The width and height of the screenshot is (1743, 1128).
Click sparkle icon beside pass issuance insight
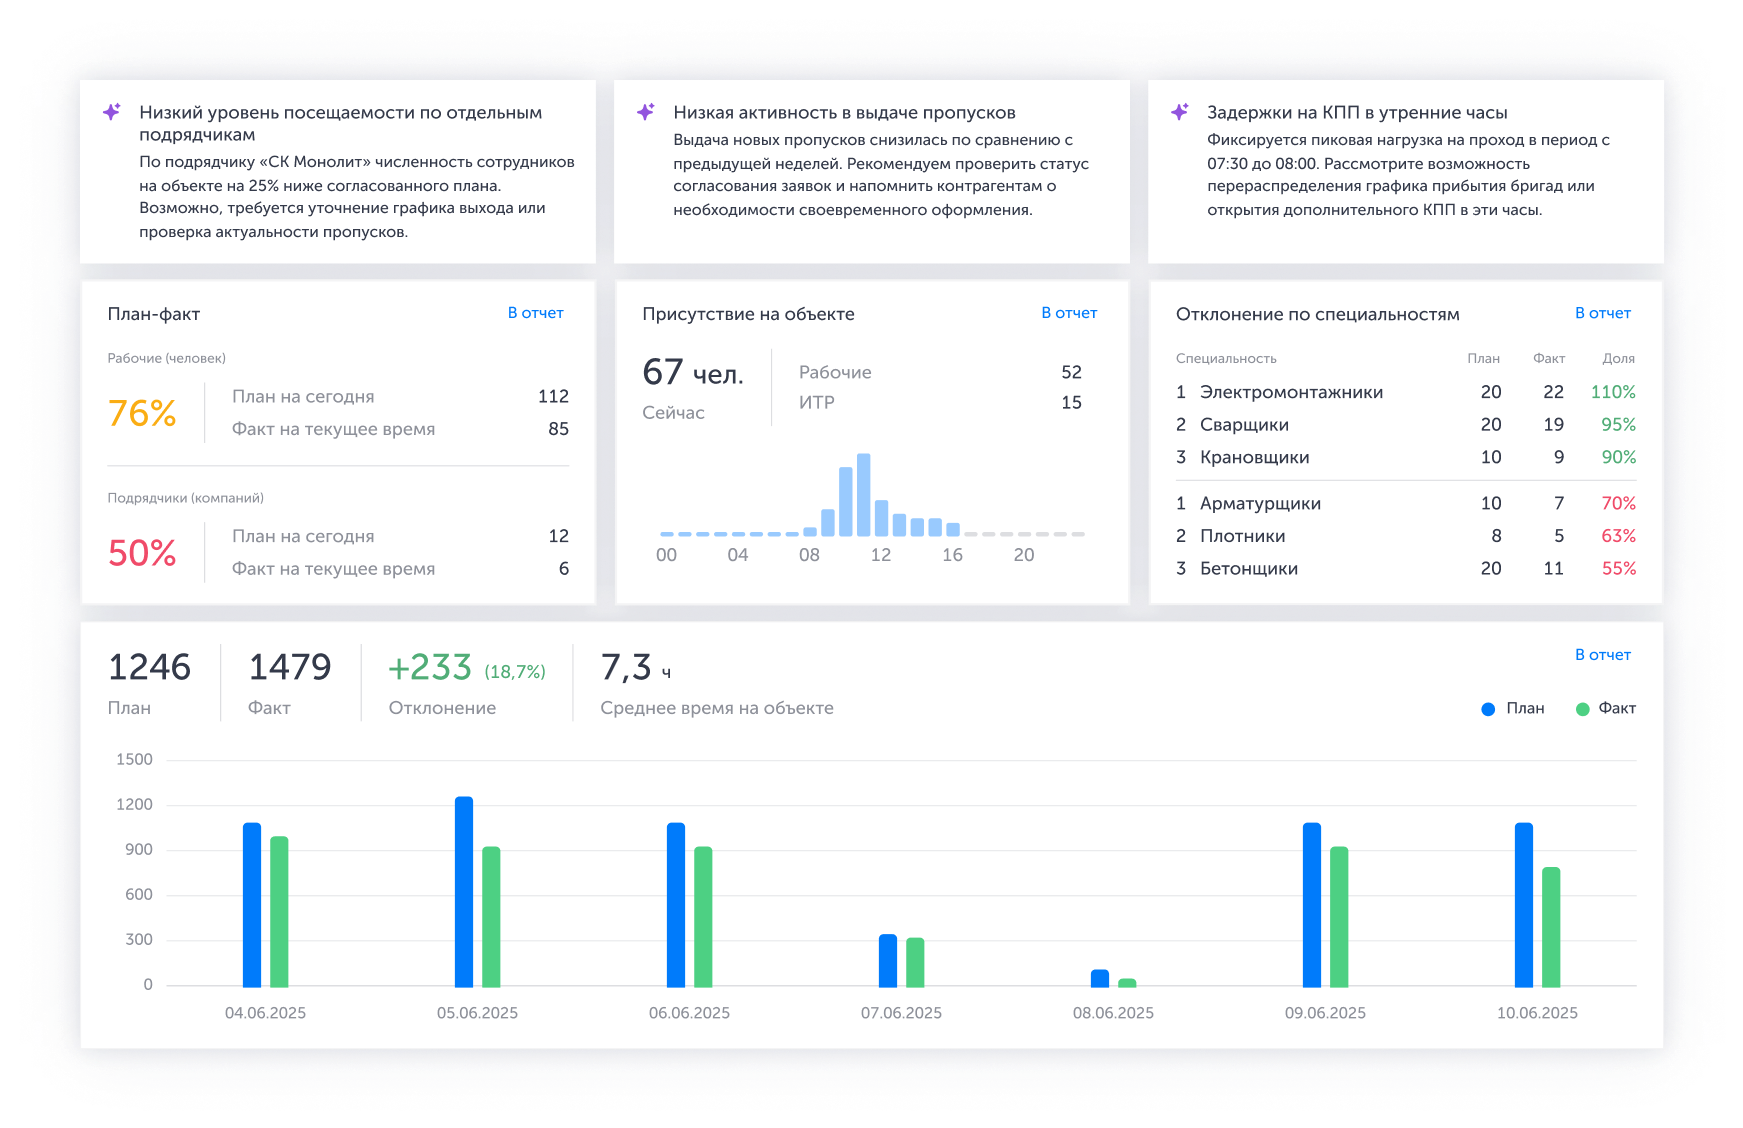646,112
